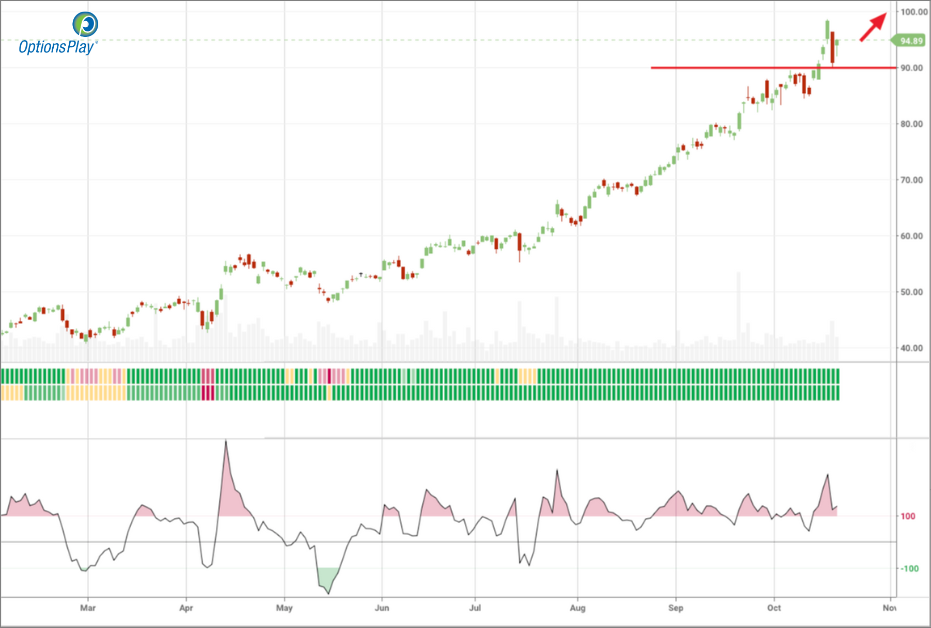Select the green shaded oscillator dip in May
The width and height of the screenshot is (931, 628).
click(x=326, y=578)
